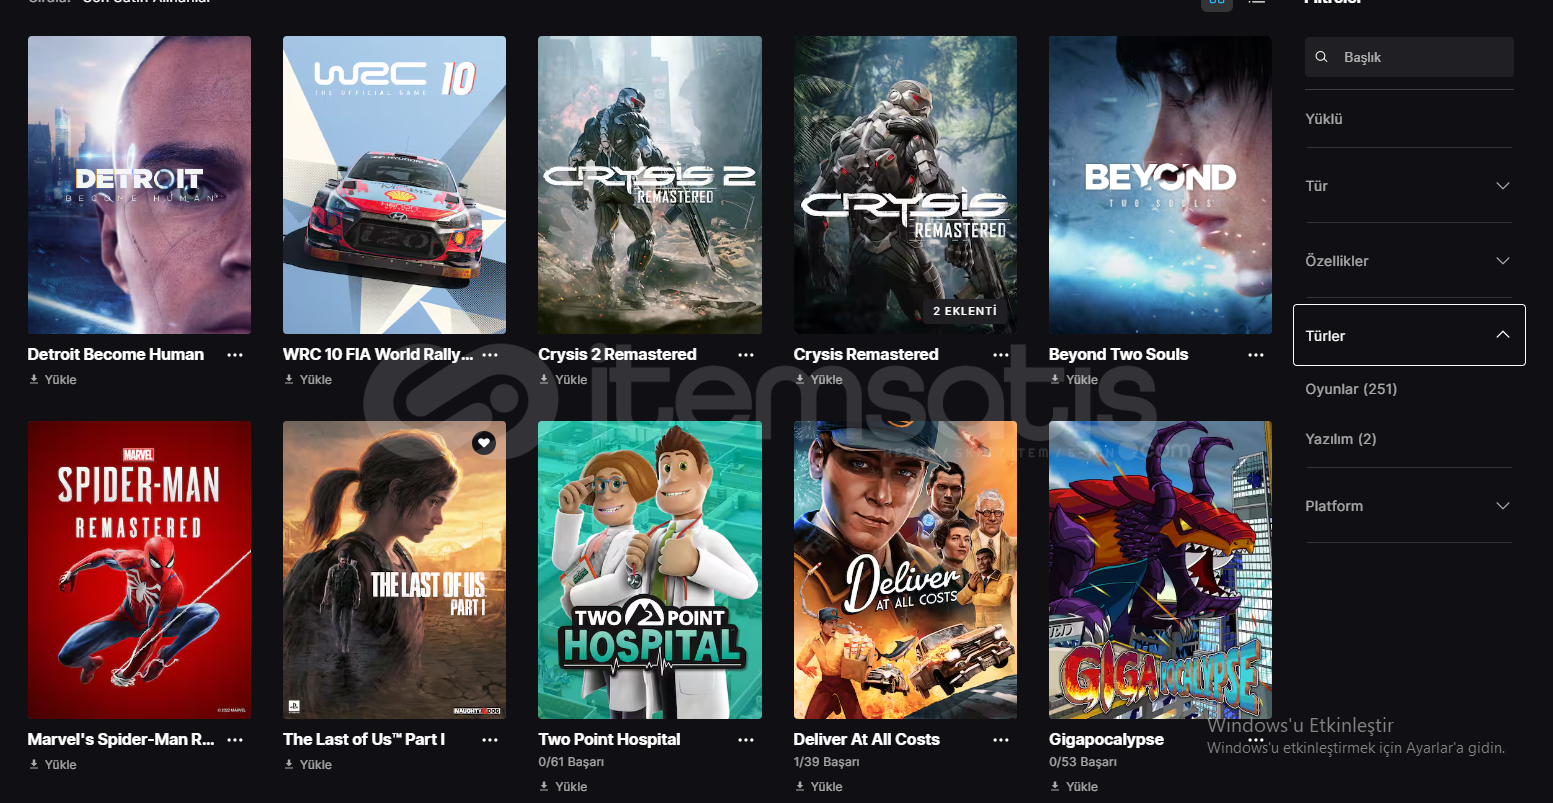This screenshot has width=1553, height=803.
Task: Open three-dot menu for Deliver At All Costs
Action: pos(1001,740)
